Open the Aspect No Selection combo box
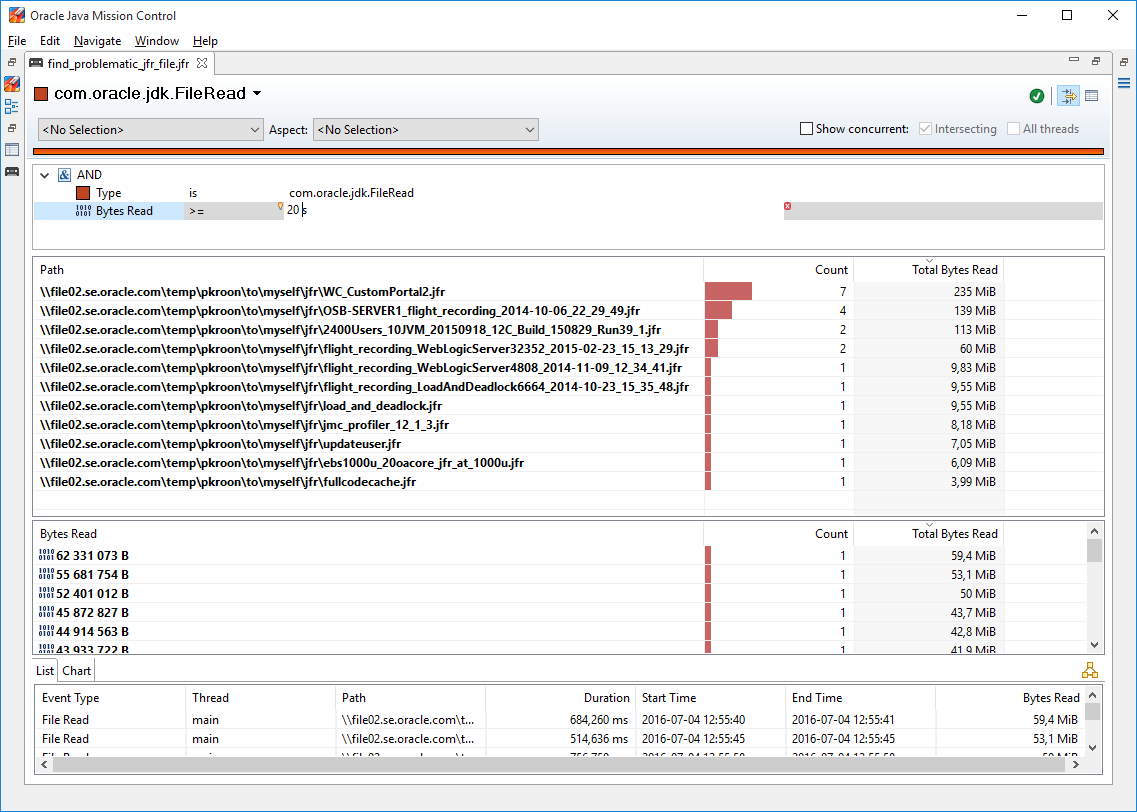Image resolution: width=1137 pixels, height=812 pixels. click(x=425, y=130)
